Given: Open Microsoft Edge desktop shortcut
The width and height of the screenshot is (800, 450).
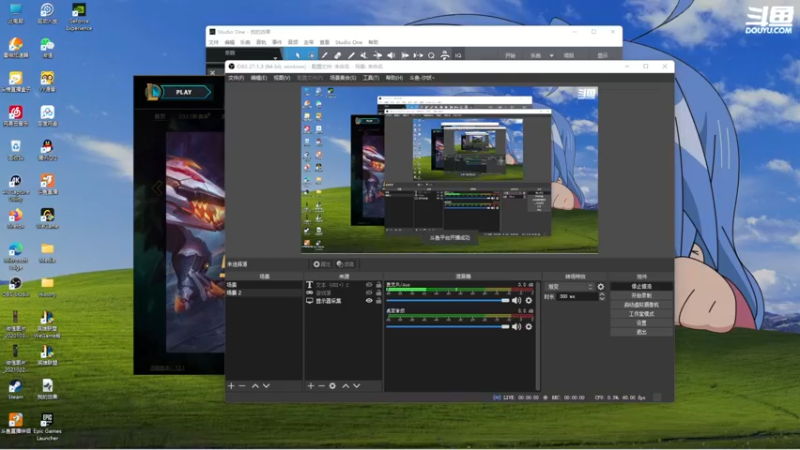Looking at the screenshot, I should point(15,256).
